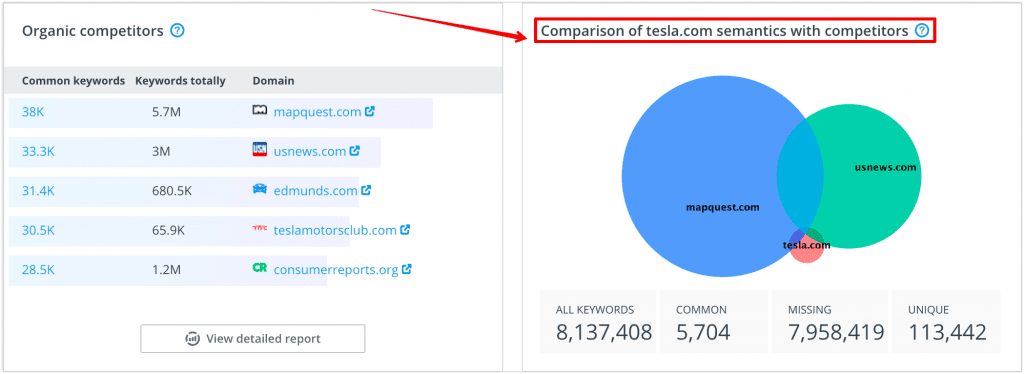Click the Comparison of tesla.com semantics heading
The width and height of the screenshot is (1024, 374).
(x=725, y=31)
